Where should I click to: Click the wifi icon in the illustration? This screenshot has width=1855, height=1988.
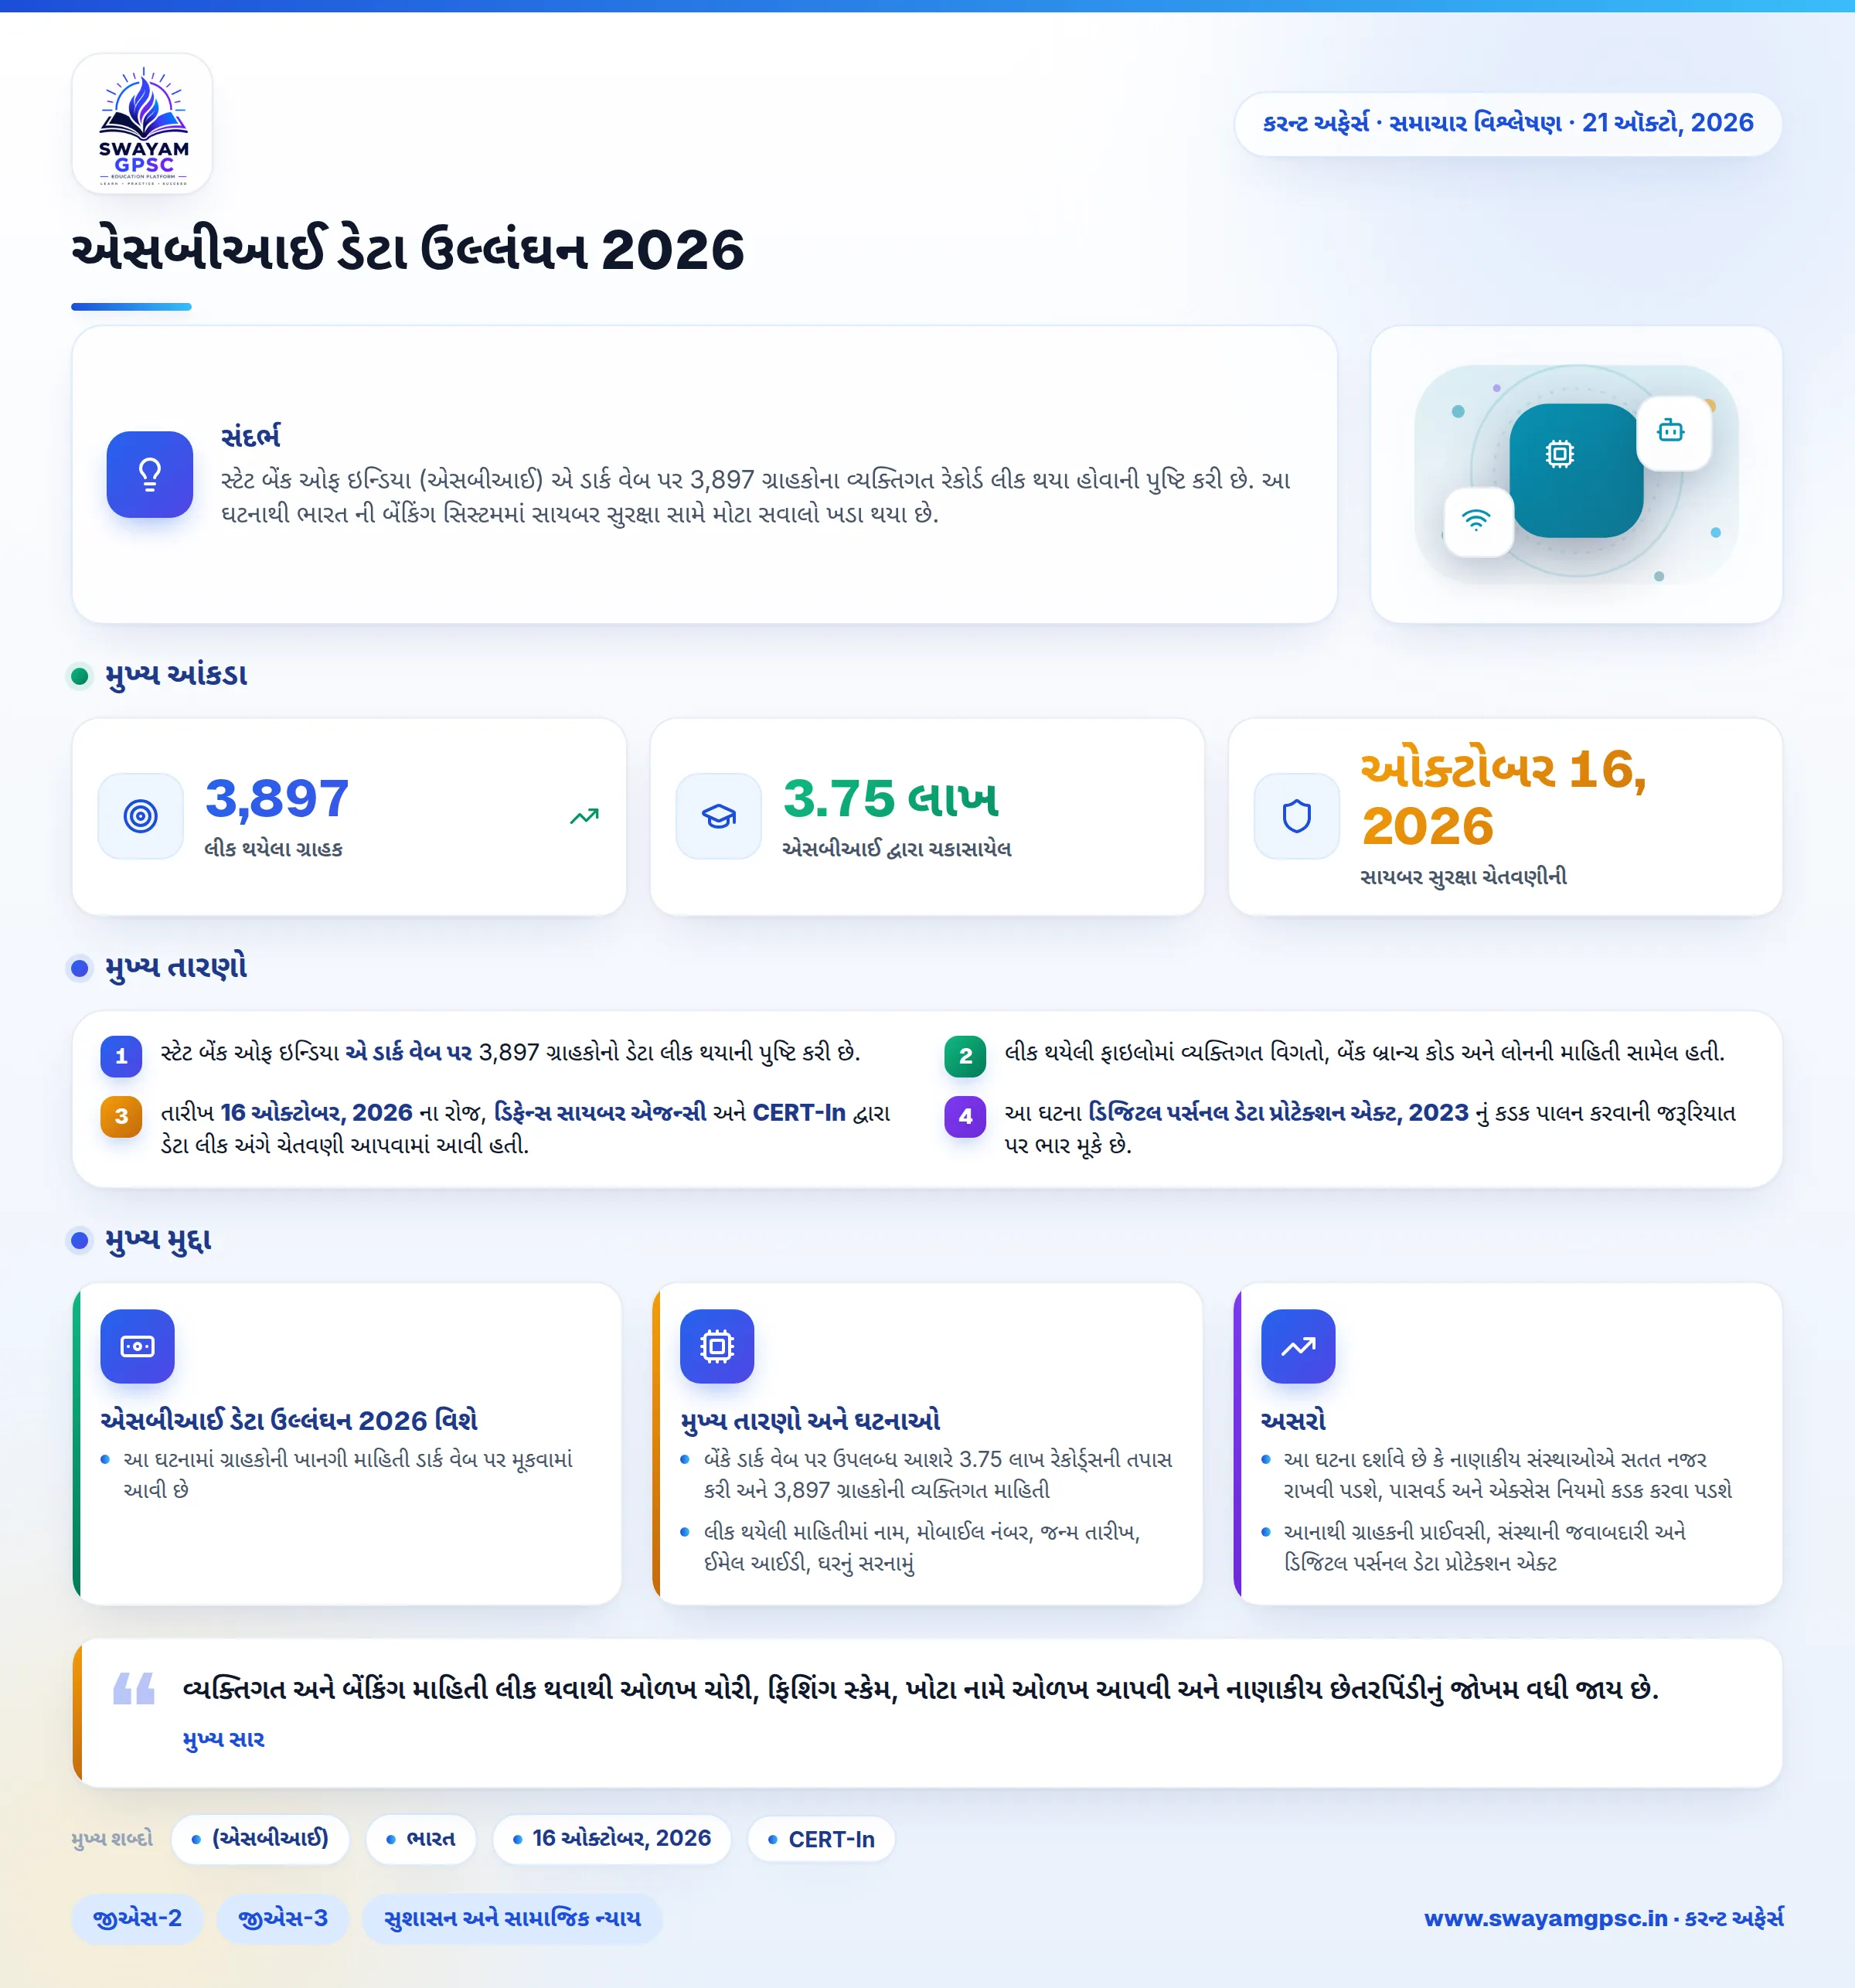(1476, 519)
